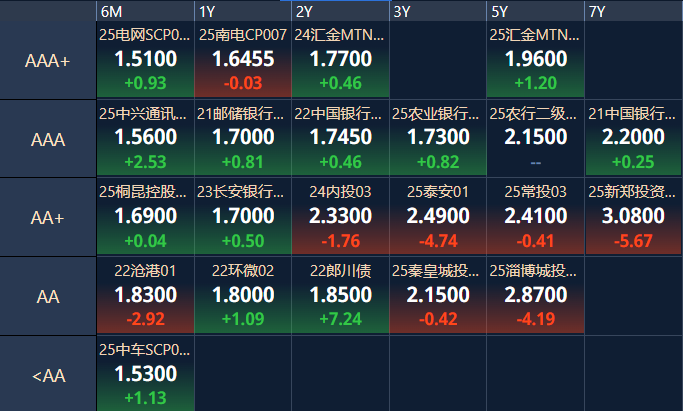Open the 25电网SCP0 bond cell at 1.5100
The width and height of the screenshot is (683, 411).
[x=145, y=60]
